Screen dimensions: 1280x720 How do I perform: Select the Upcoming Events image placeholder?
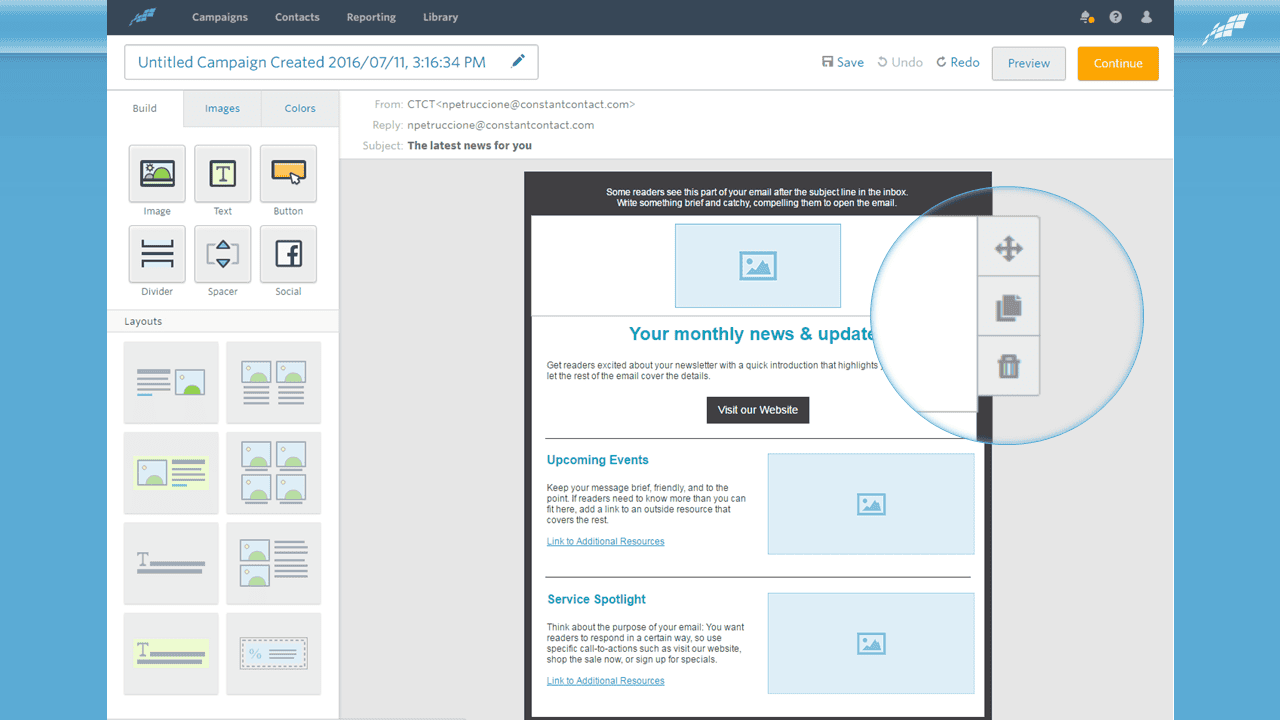tap(871, 504)
